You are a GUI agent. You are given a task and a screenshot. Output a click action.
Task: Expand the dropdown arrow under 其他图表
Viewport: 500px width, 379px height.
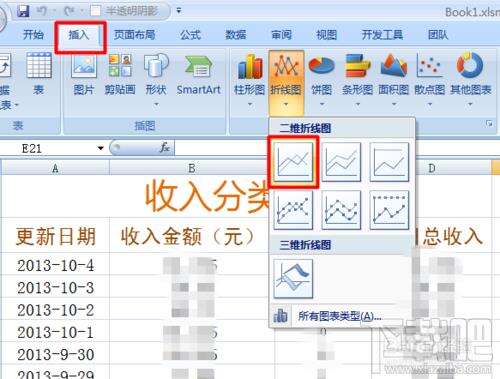(470, 105)
